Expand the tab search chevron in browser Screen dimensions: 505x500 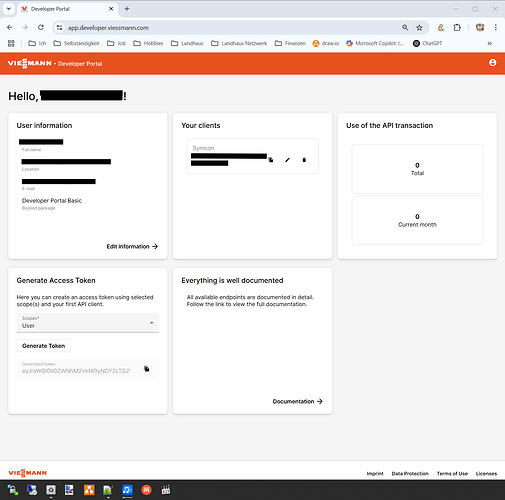click(9, 9)
